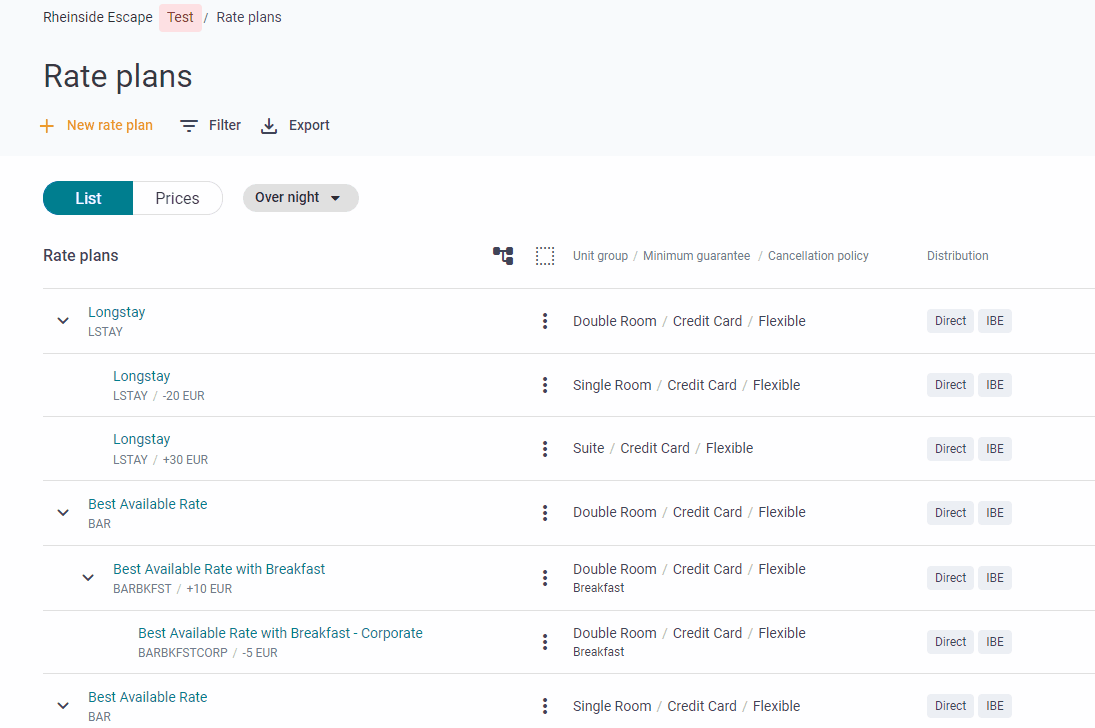Click the Direct tag on Longstay Suite row
The height and width of the screenshot is (728, 1095).
click(950, 449)
